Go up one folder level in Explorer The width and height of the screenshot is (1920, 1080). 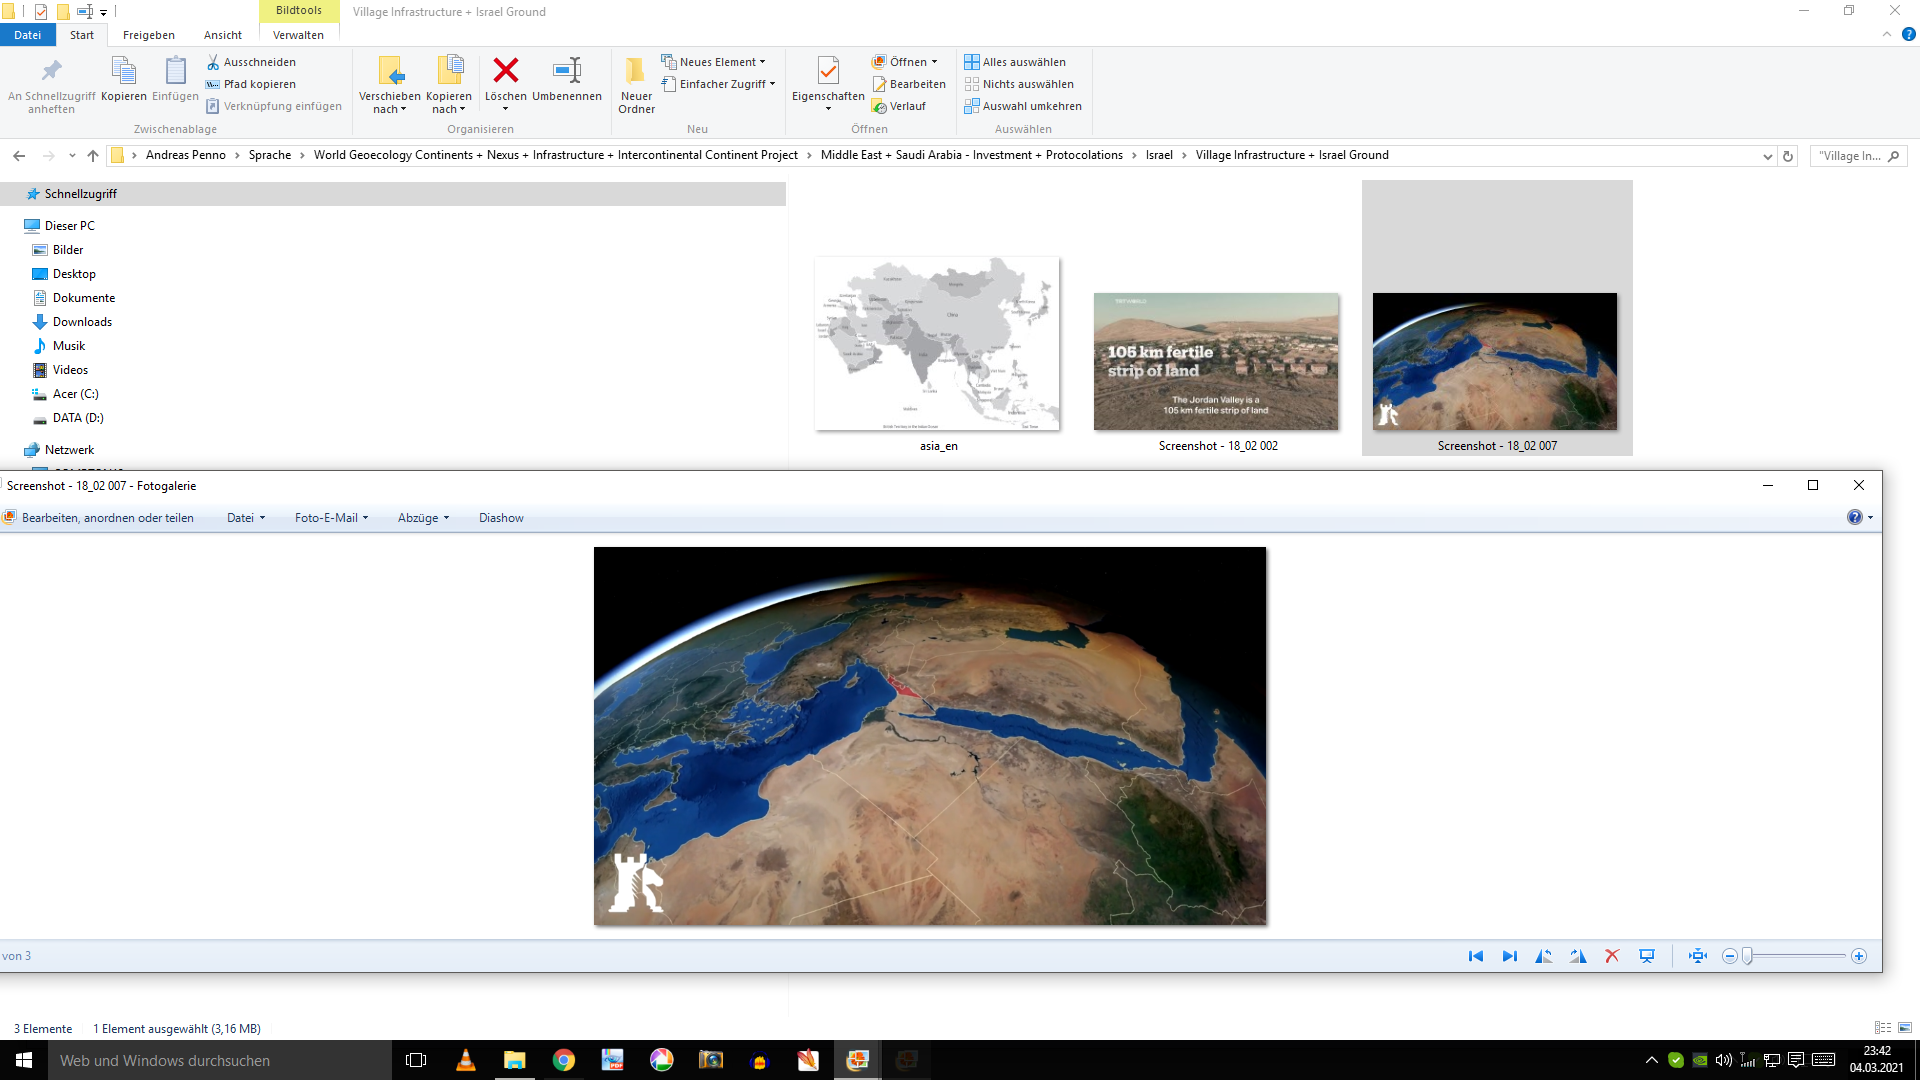[93, 155]
